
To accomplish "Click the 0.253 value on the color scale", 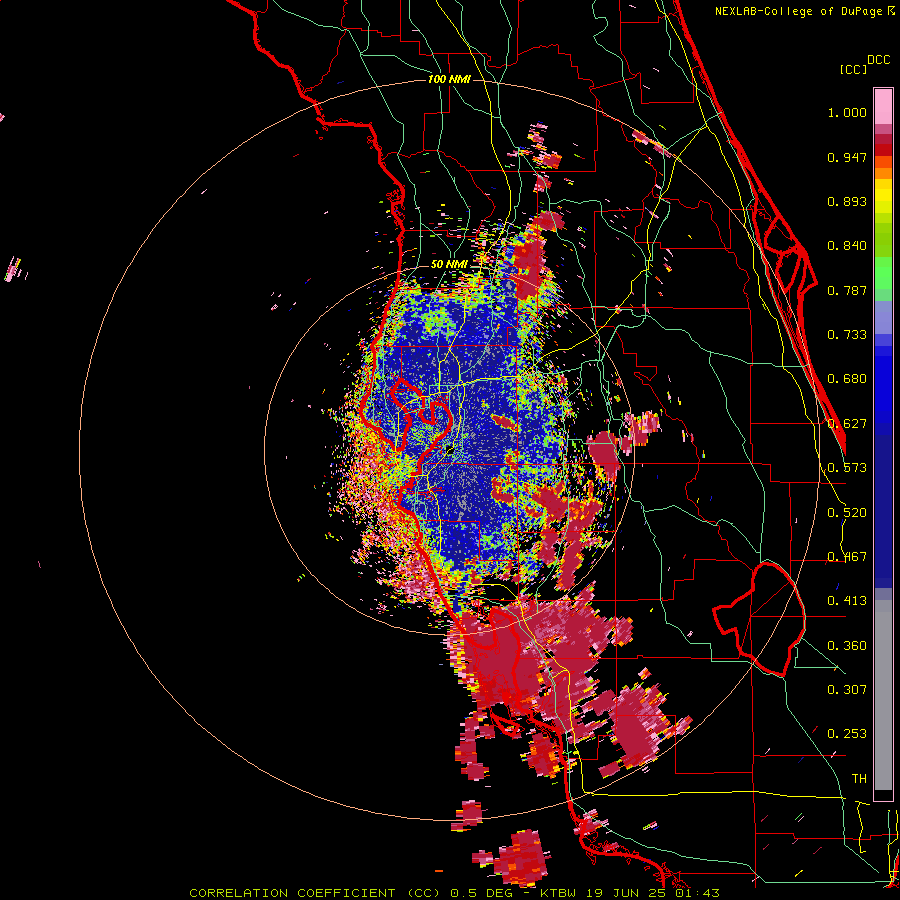I will (847, 734).
